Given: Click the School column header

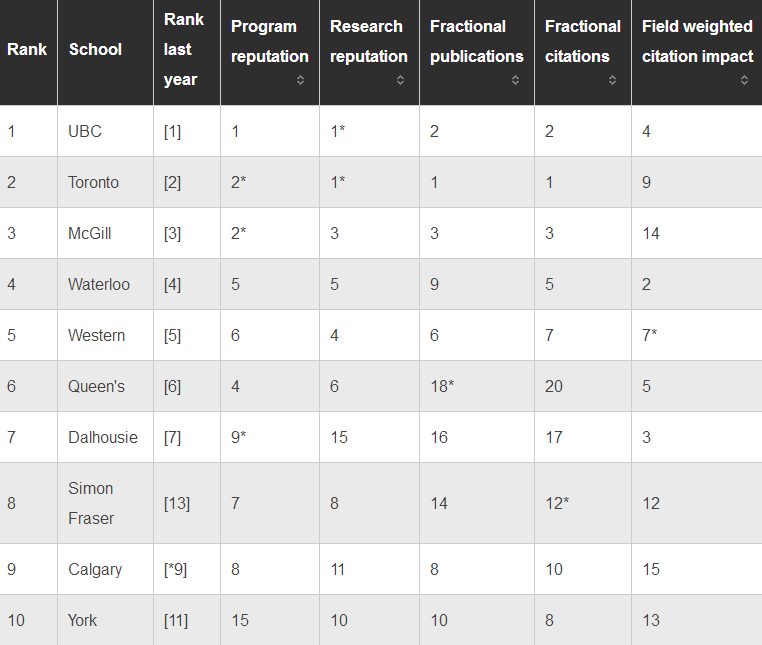Looking at the screenshot, I should tap(95, 50).
